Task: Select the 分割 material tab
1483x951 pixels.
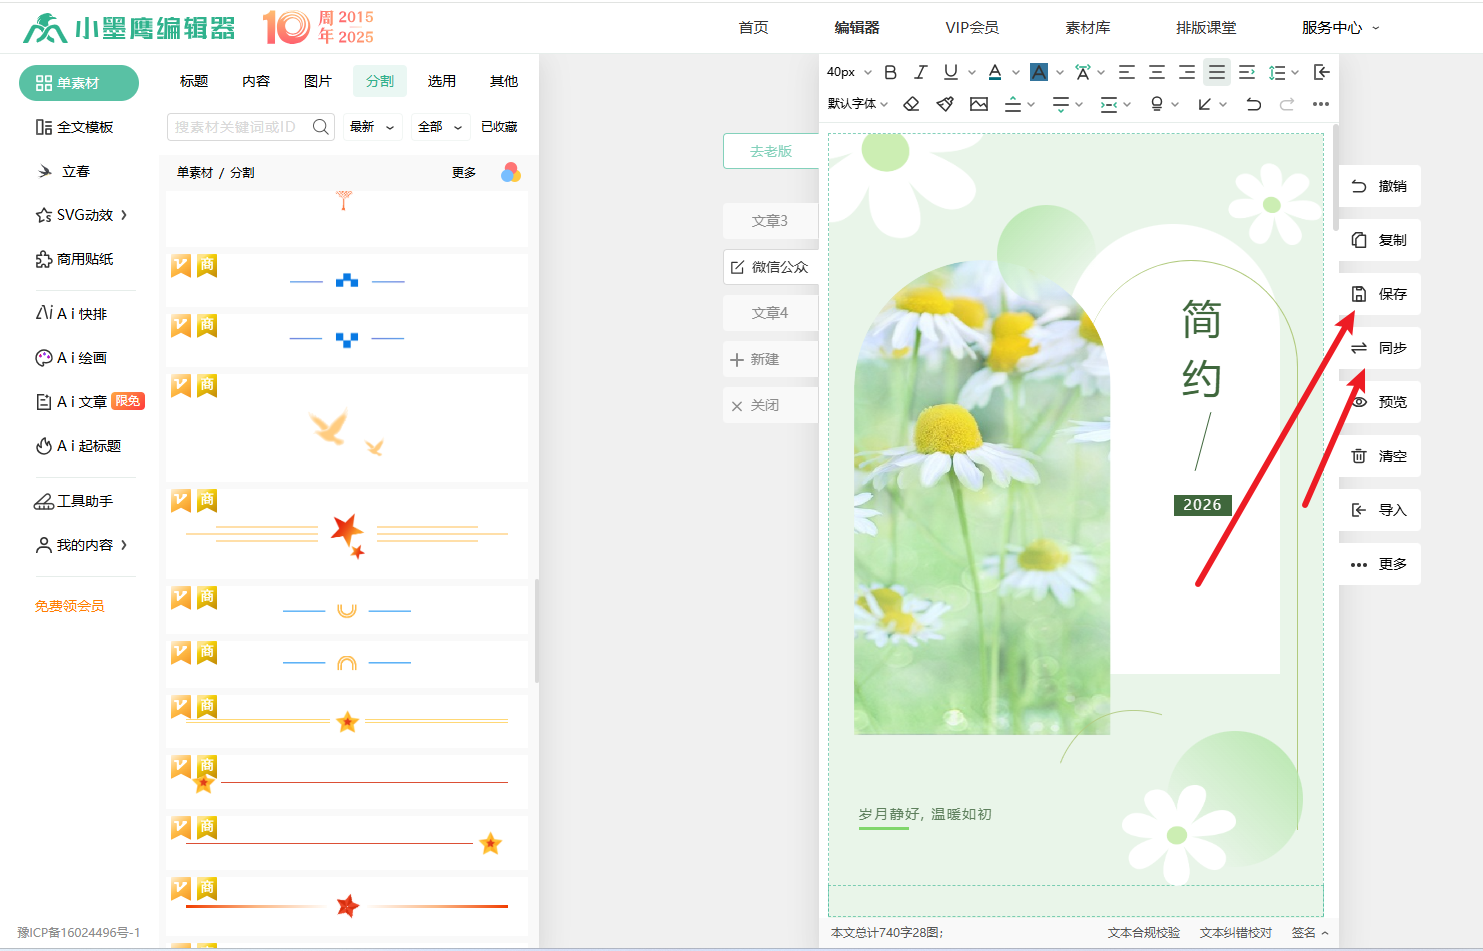Action: tap(380, 81)
